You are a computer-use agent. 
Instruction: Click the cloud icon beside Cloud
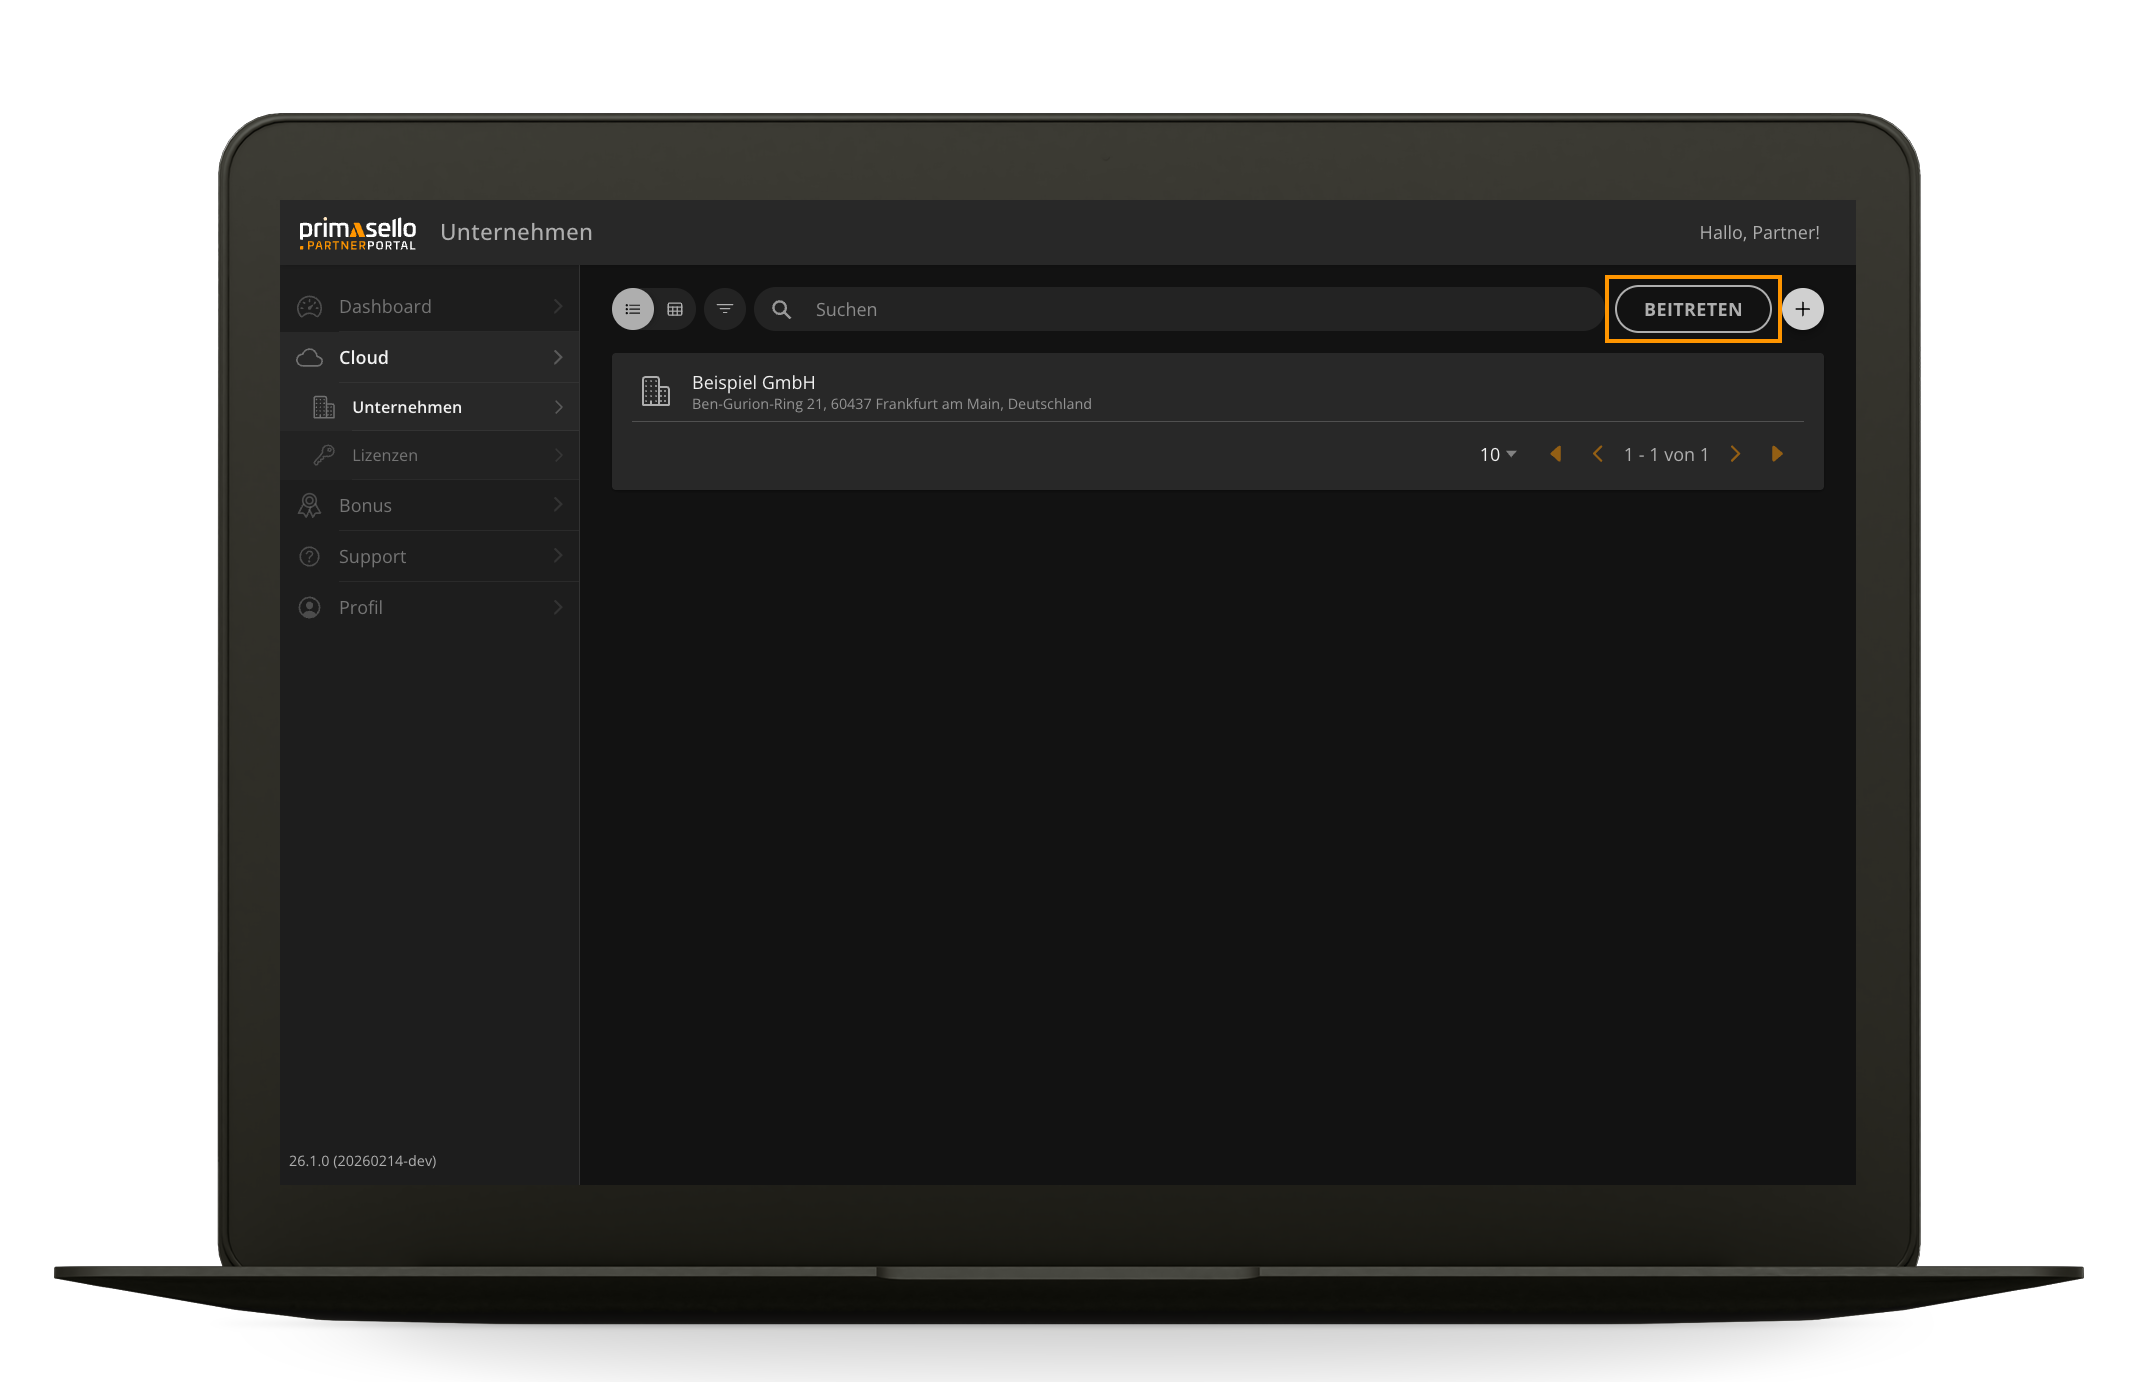[309, 357]
